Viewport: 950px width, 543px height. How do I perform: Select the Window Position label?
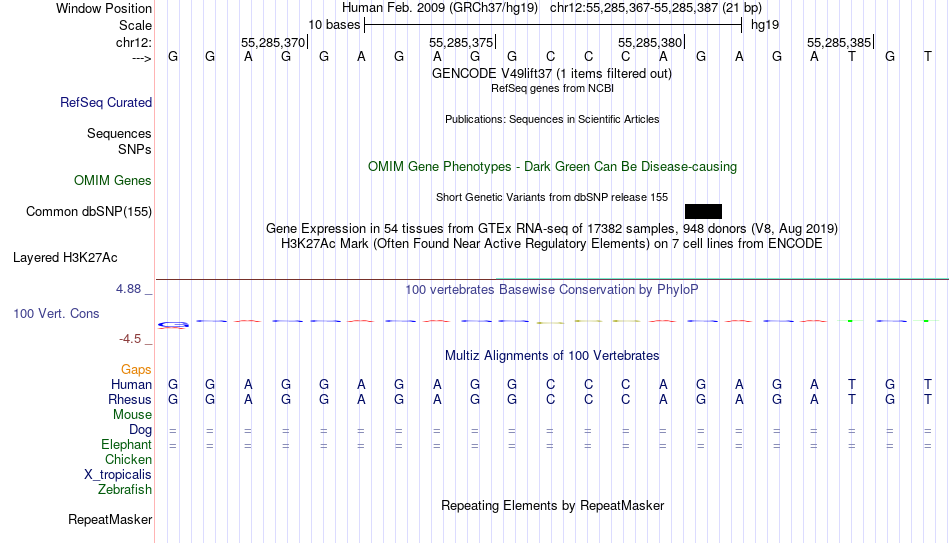click(104, 8)
